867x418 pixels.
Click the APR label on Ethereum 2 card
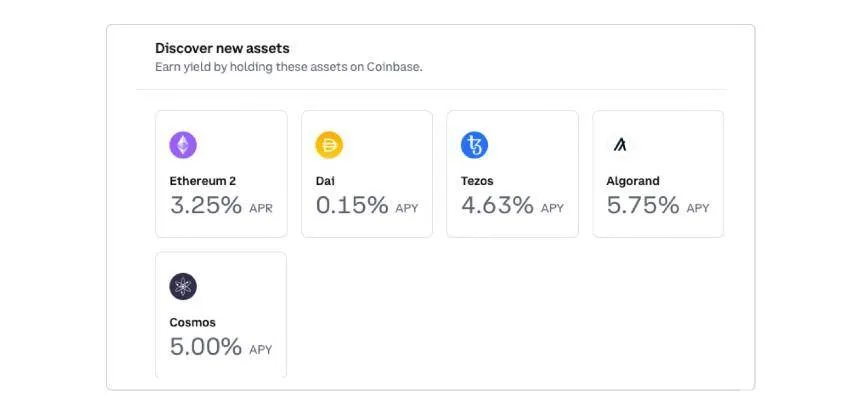pyautogui.click(x=260, y=209)
